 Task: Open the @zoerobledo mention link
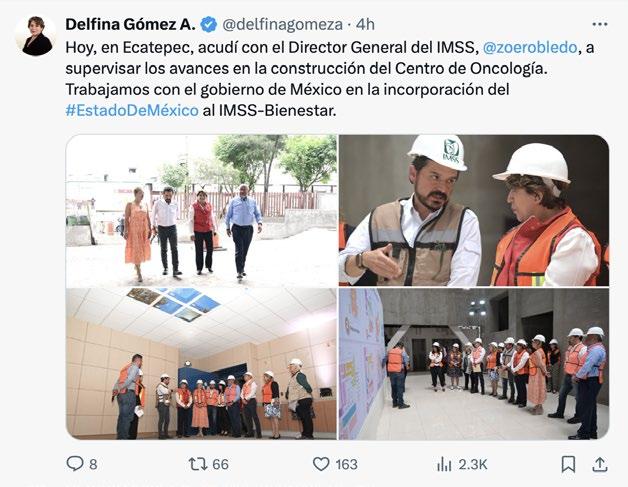(530, 47)
